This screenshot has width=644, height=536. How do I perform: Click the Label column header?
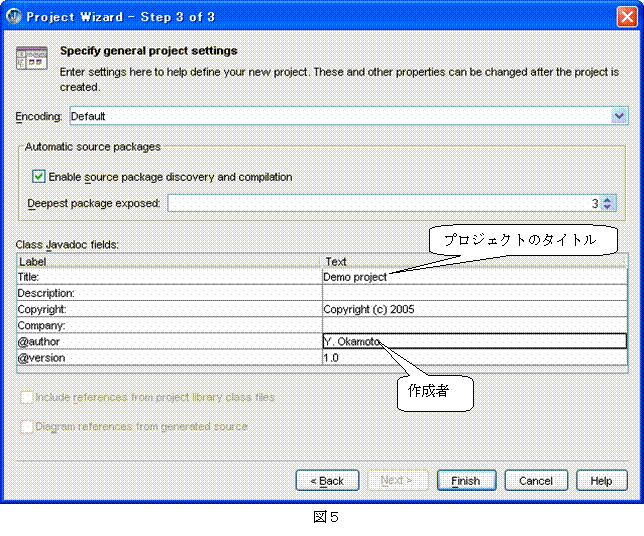pos(169,262)
